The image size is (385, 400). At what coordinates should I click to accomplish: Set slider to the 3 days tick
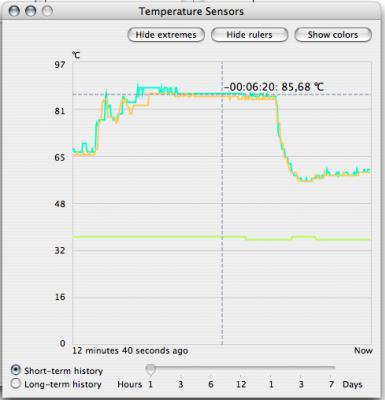301,384
